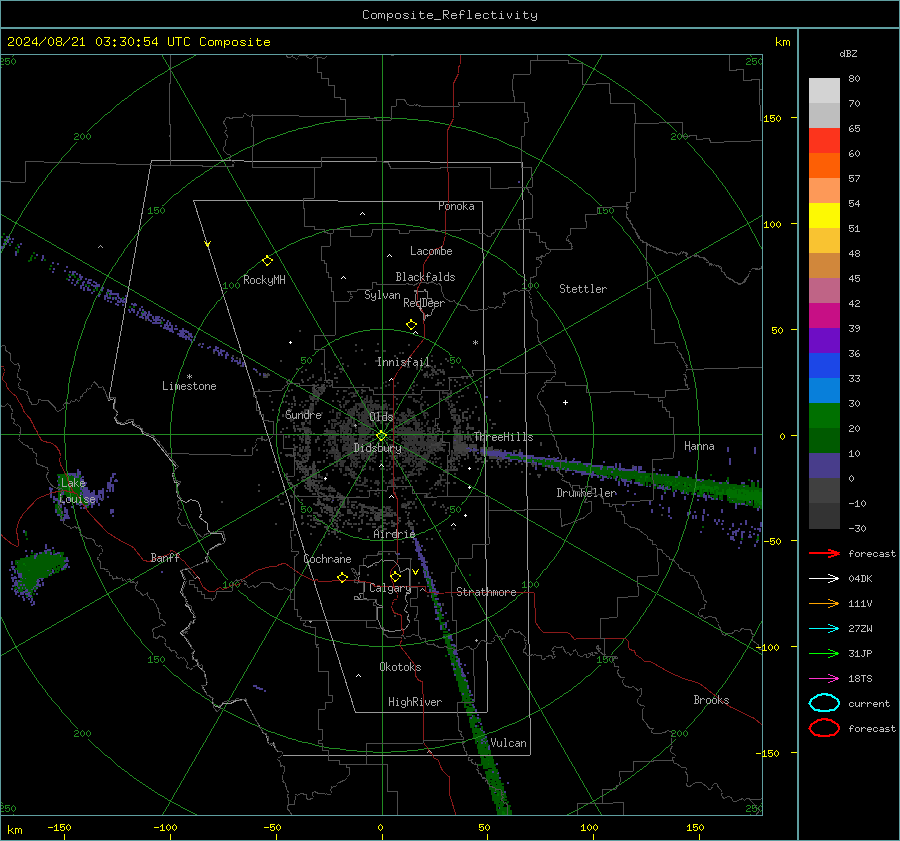Click the Olds city label
The height and width of the screenshot is (841, 900).
[x=382, y=417]
